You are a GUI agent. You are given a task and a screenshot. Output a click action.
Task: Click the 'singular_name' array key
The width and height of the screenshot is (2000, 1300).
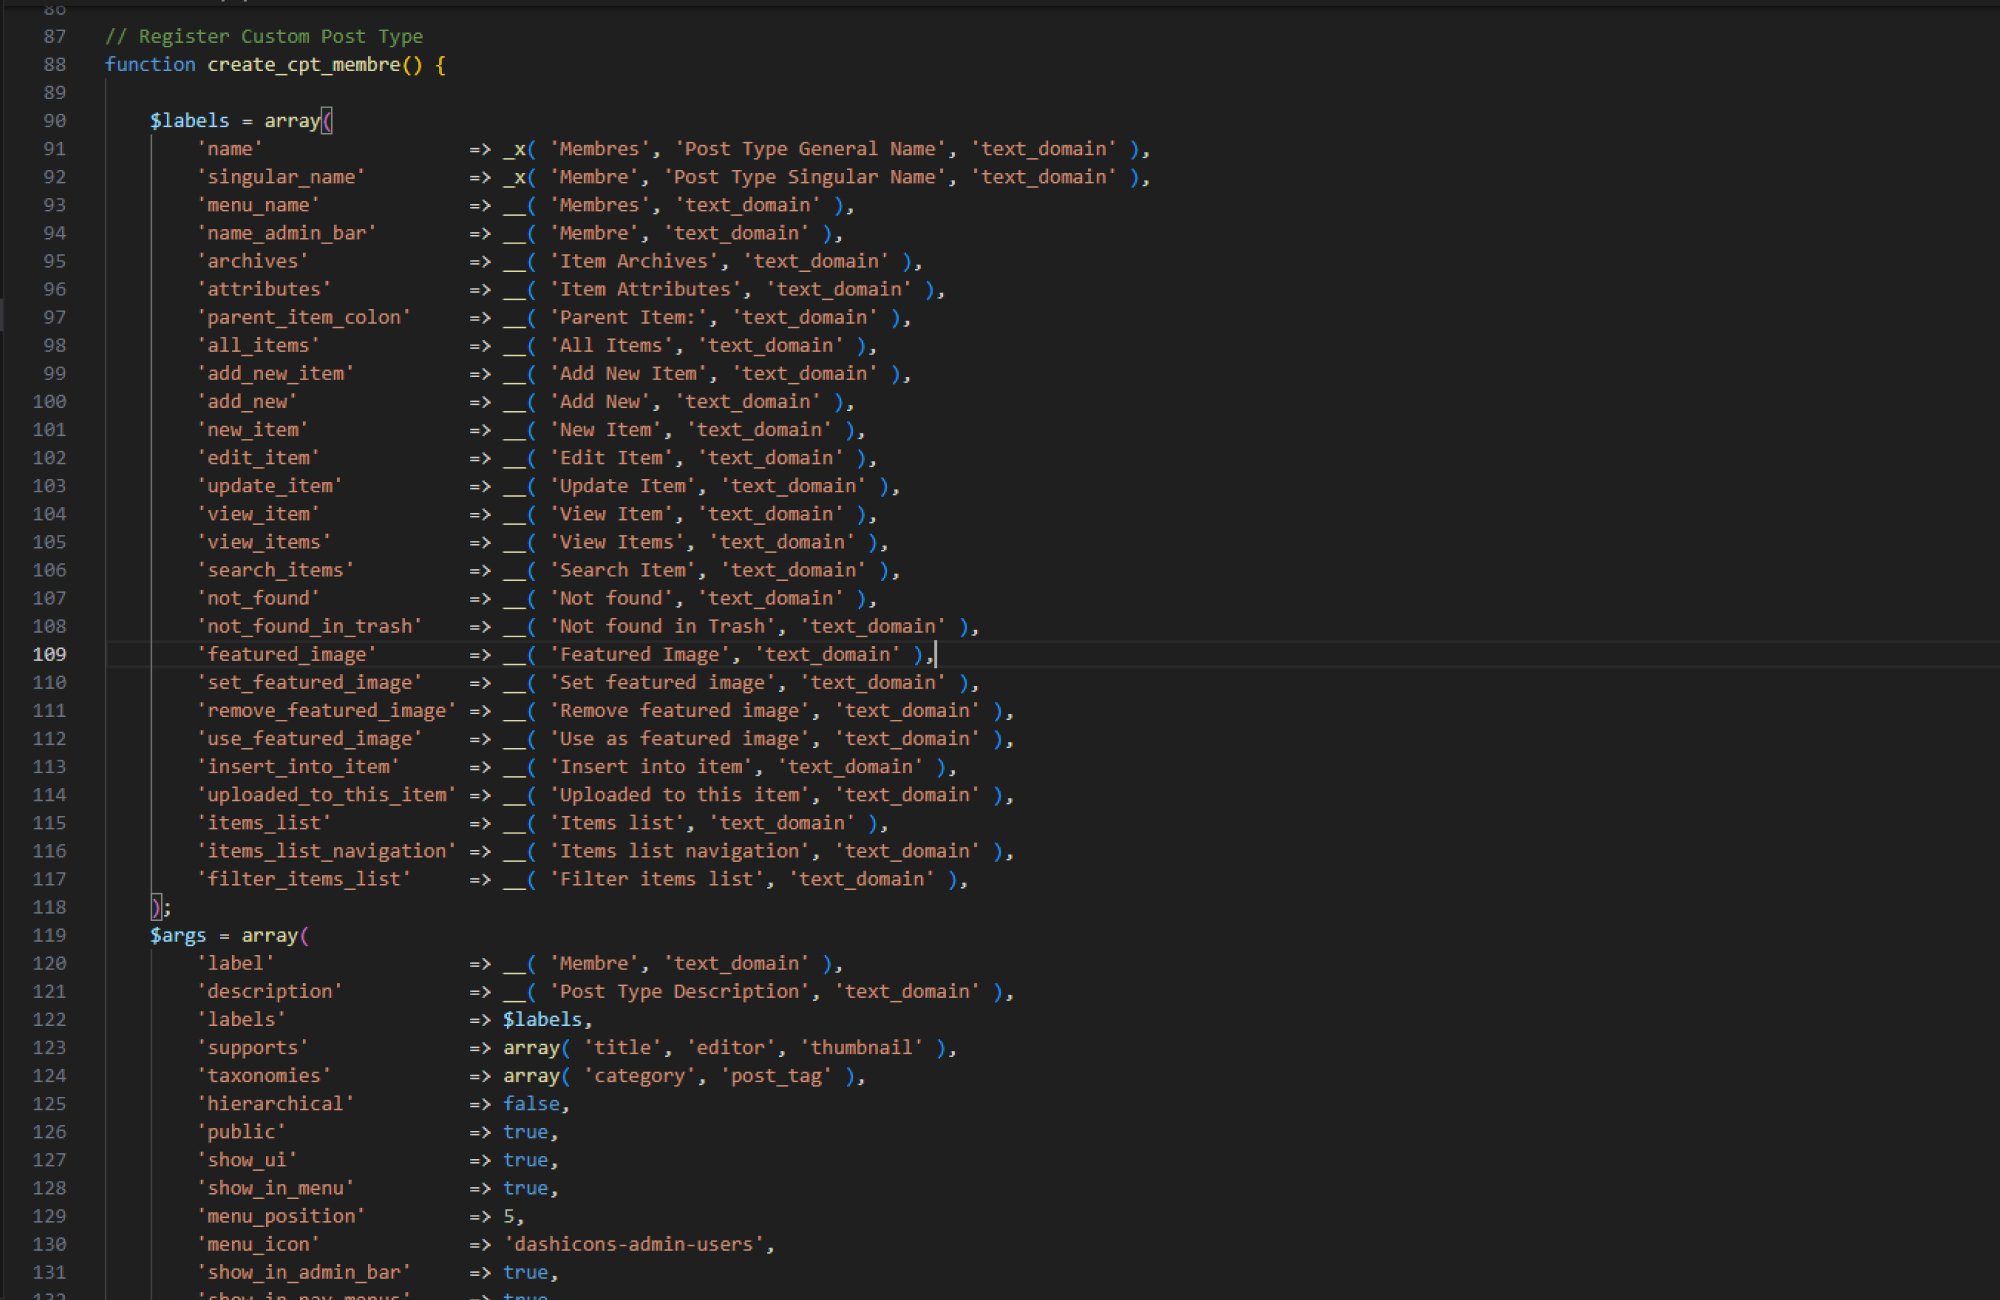tap(281, 177)
